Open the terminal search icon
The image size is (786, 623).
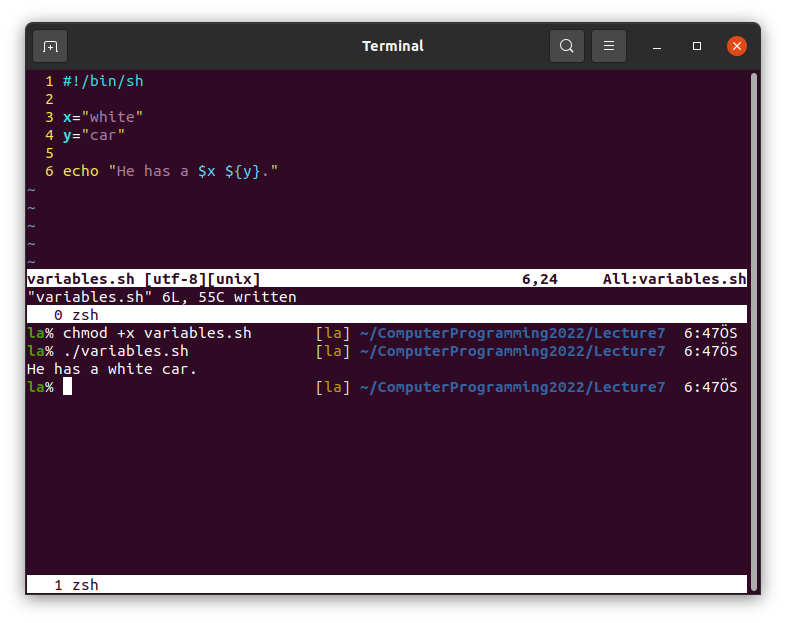tap(567, 46)
